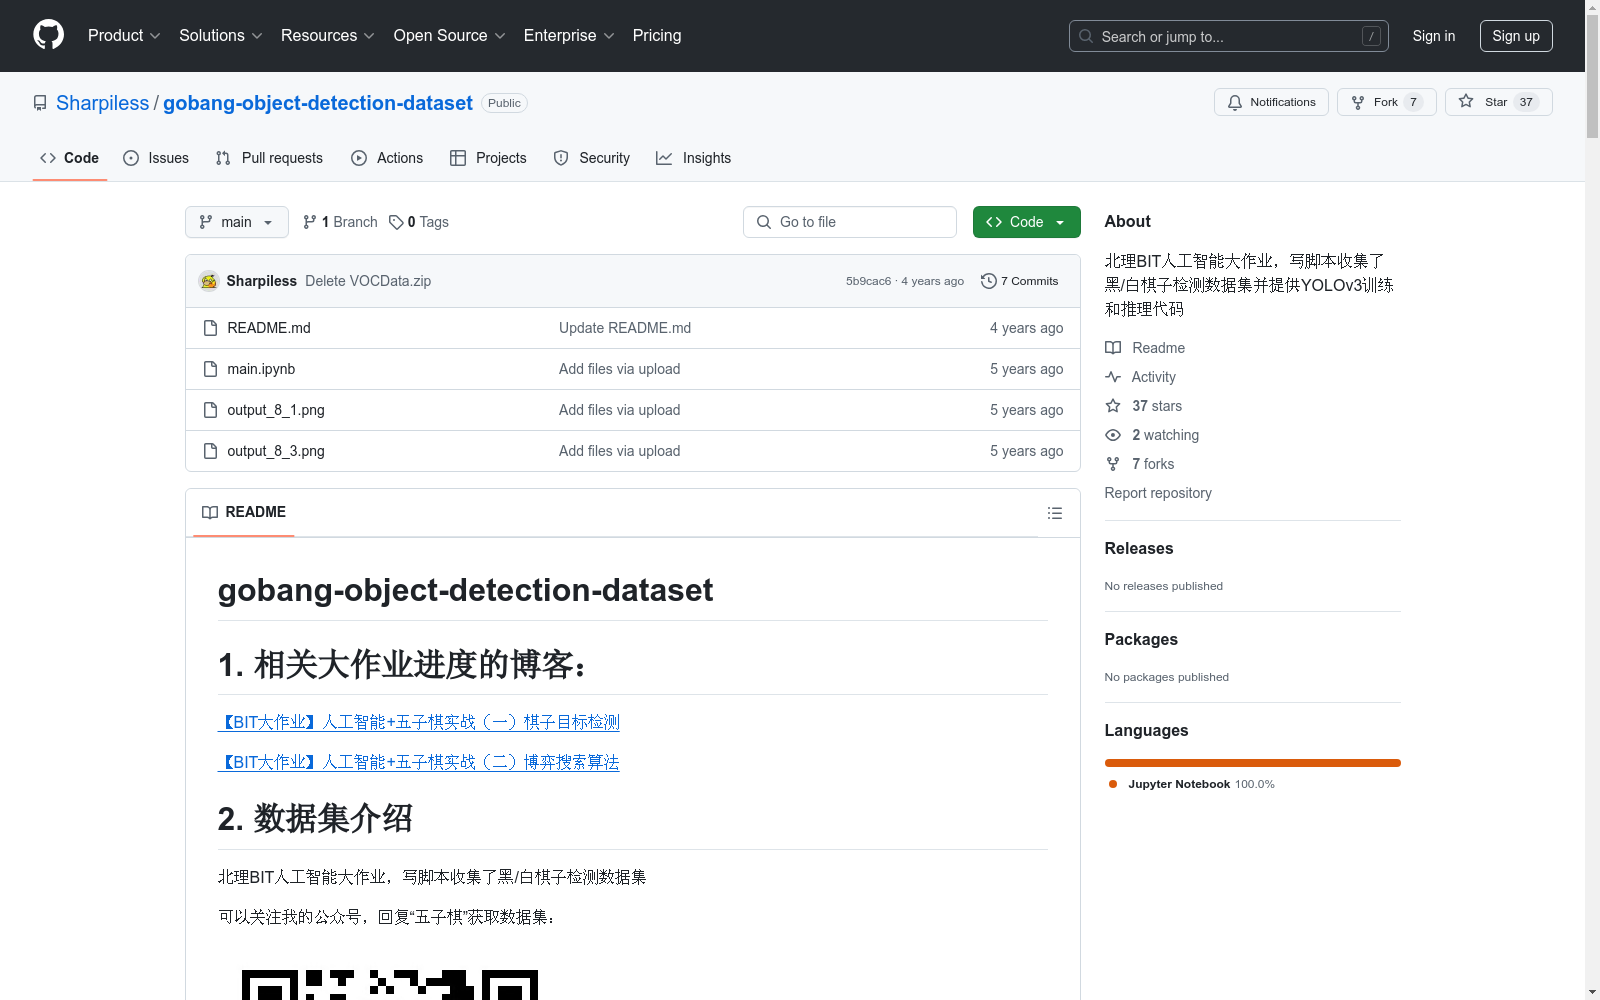Open the Enterprise dropdown
This screenshot has width=1600, height=1000.
pos(569,35)
